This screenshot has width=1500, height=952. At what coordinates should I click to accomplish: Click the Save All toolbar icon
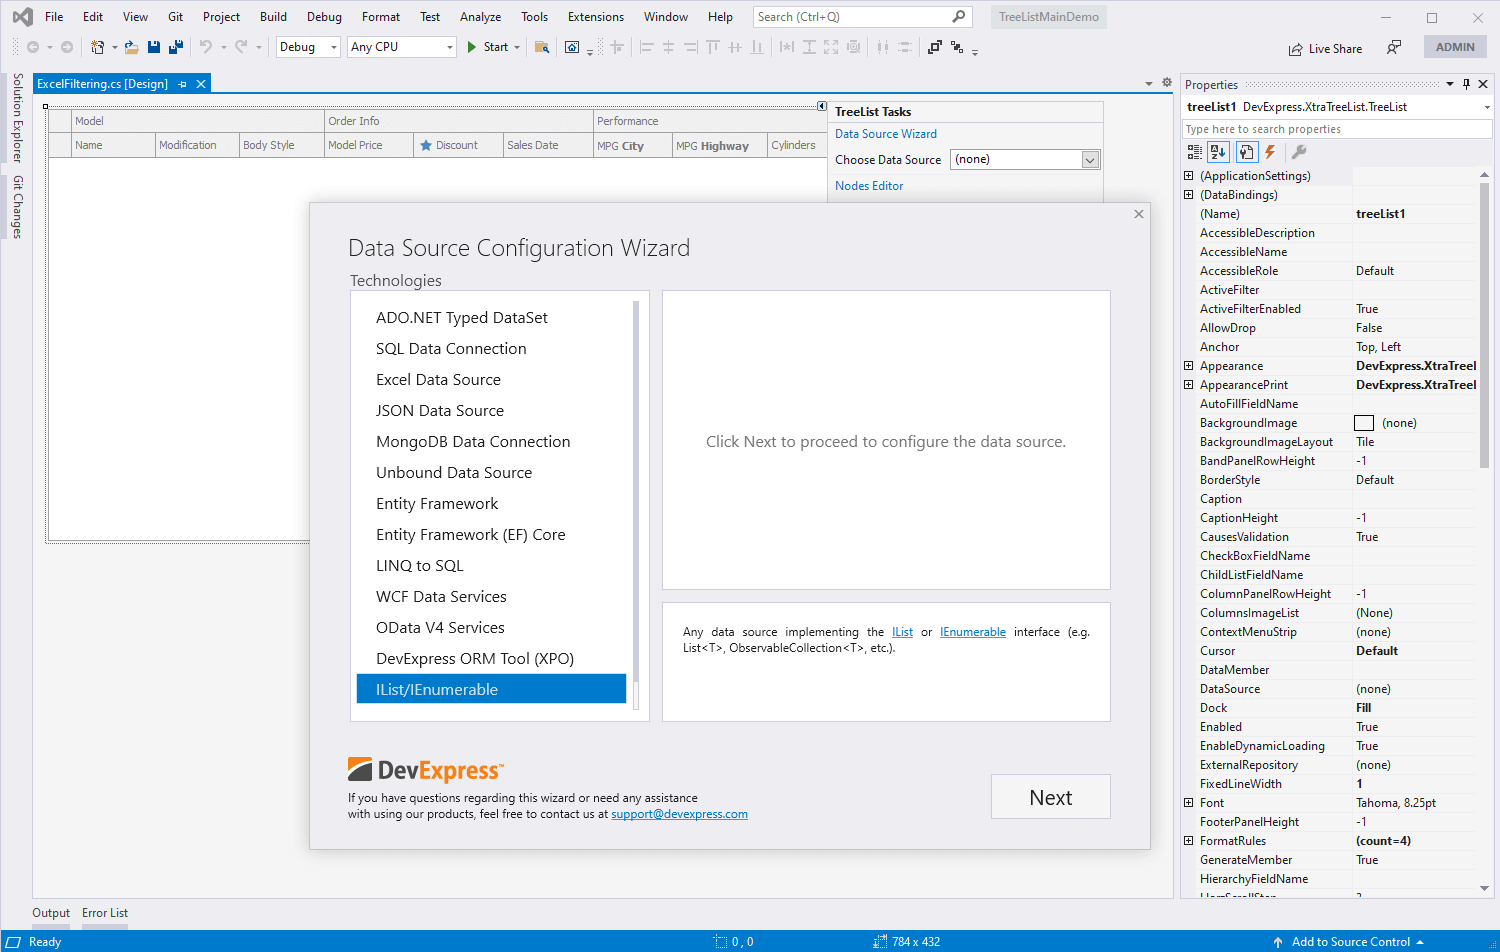[x=176, y=47]
